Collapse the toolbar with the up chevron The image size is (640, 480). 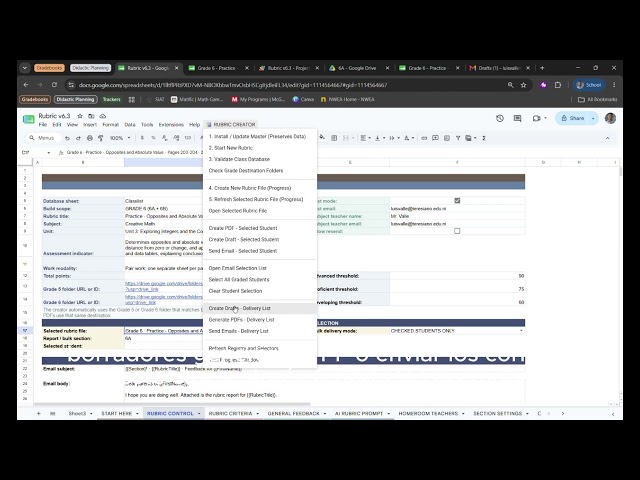tap(607, 138)
